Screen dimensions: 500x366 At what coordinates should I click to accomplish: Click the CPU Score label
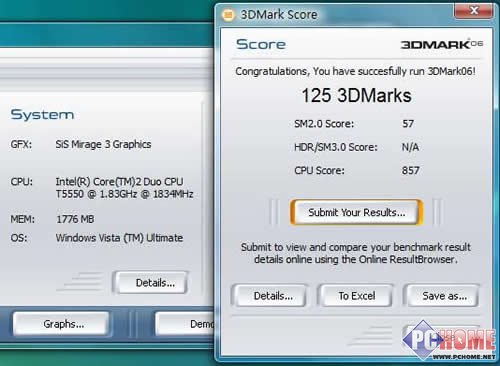[319, 171]
